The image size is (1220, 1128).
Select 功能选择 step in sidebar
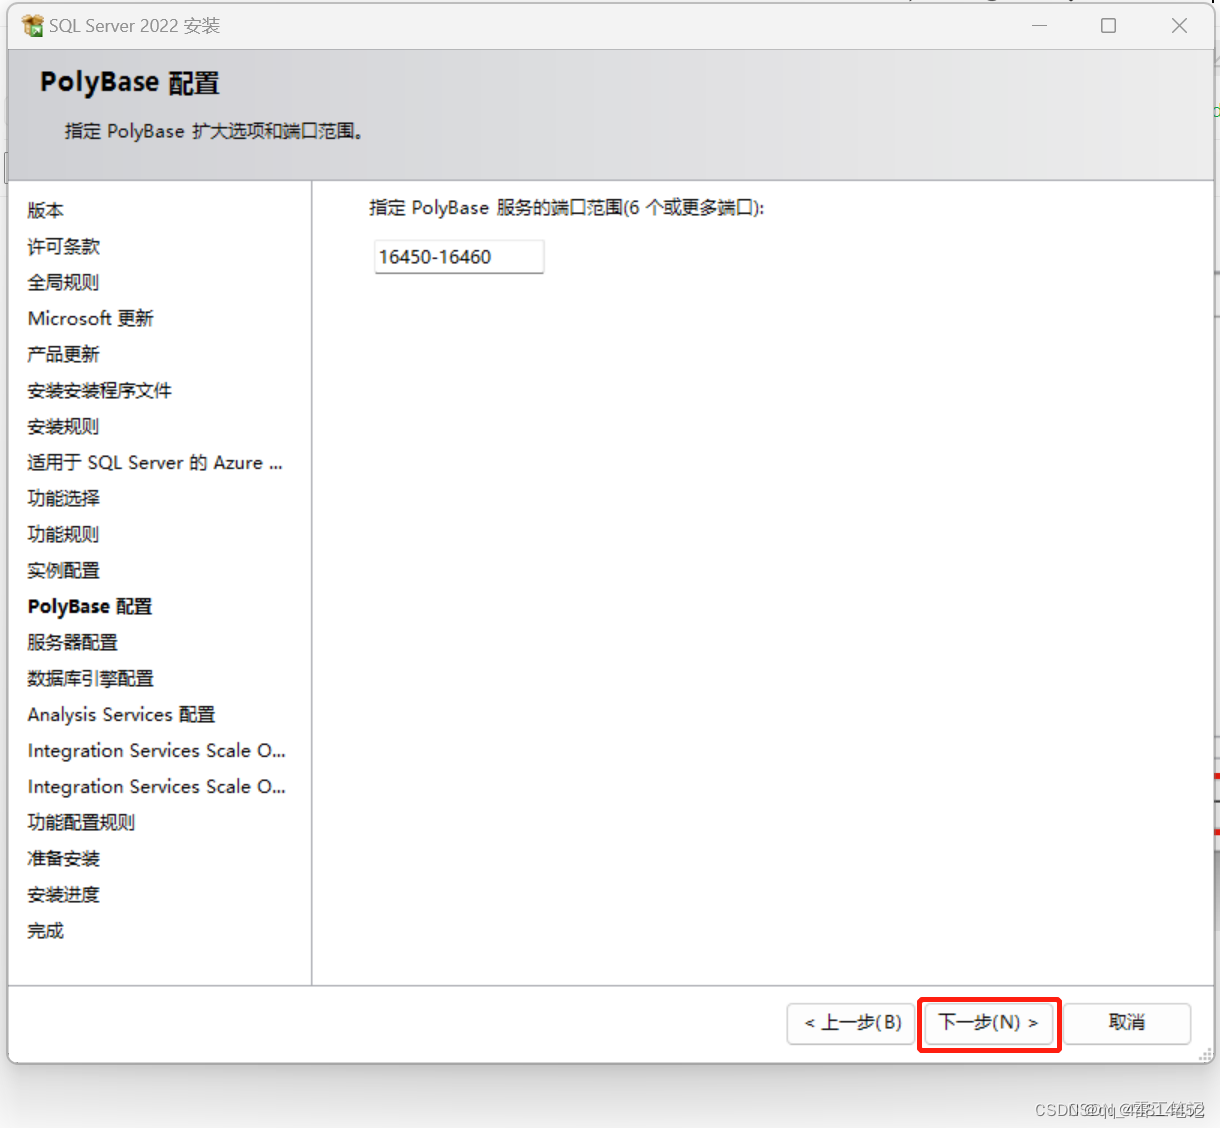click(64, 498)
